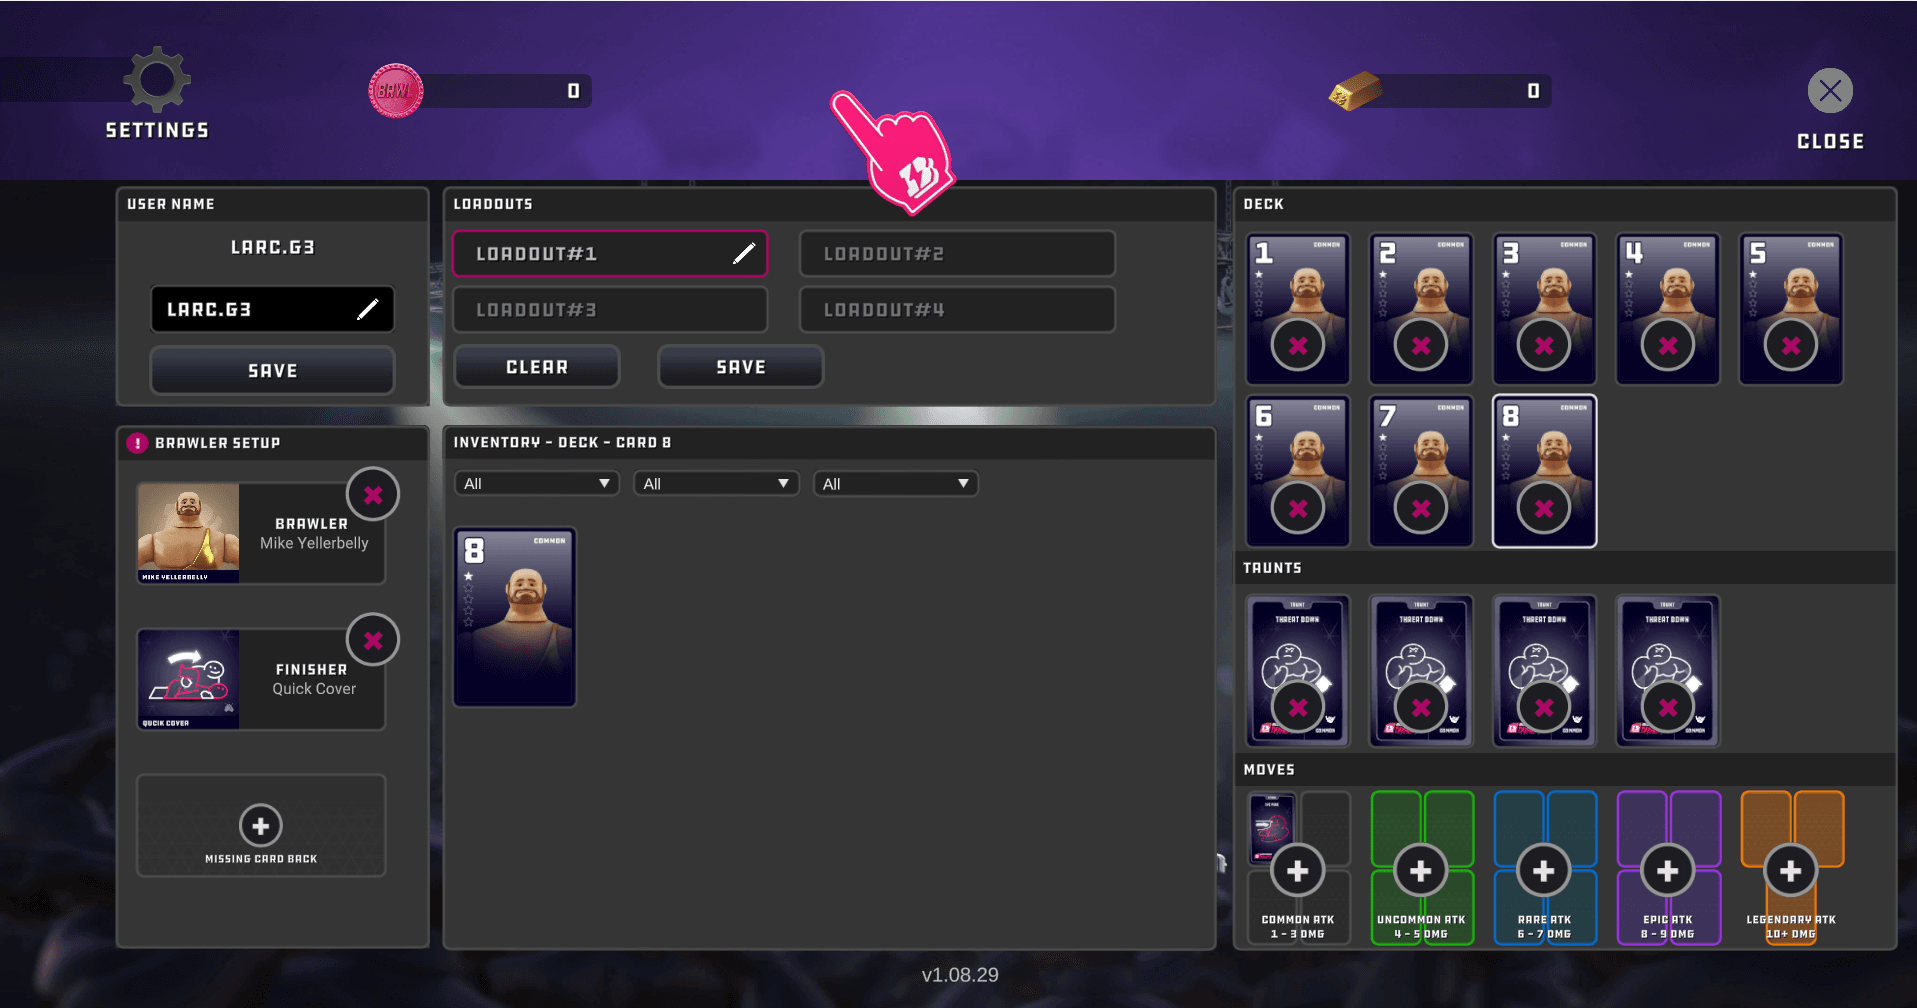Screen dimensions: 1917x1008
Task: Switch to Loadout#4
Action: [x=956, y=310]
